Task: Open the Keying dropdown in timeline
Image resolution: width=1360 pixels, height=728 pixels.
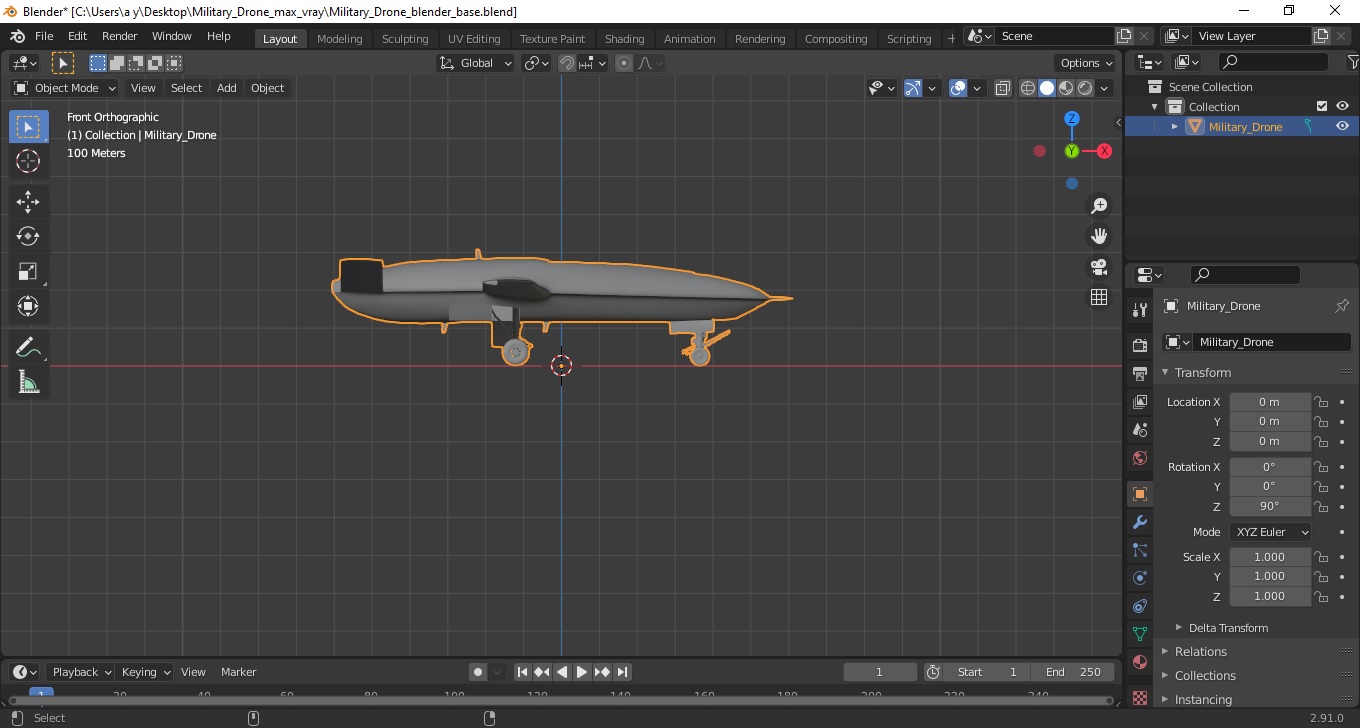Action: tap(145, 672)
